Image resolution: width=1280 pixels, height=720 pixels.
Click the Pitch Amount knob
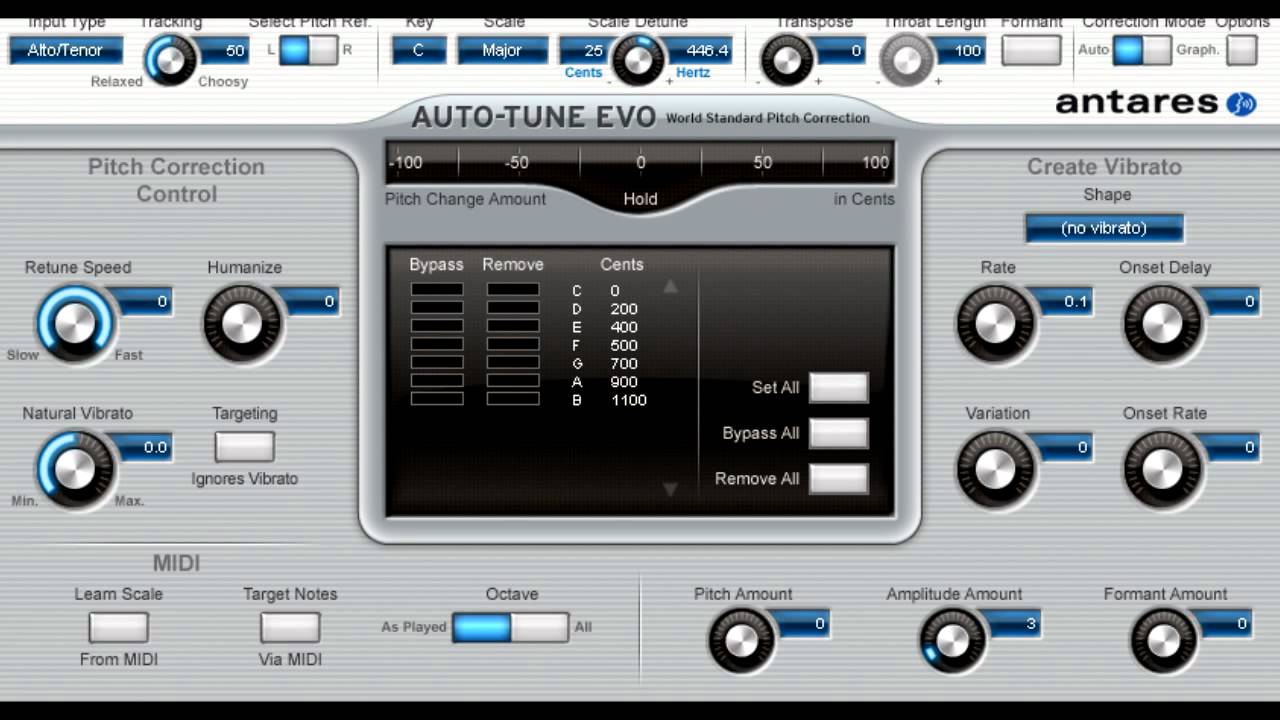pyautogui.click(x=742, y=640)
